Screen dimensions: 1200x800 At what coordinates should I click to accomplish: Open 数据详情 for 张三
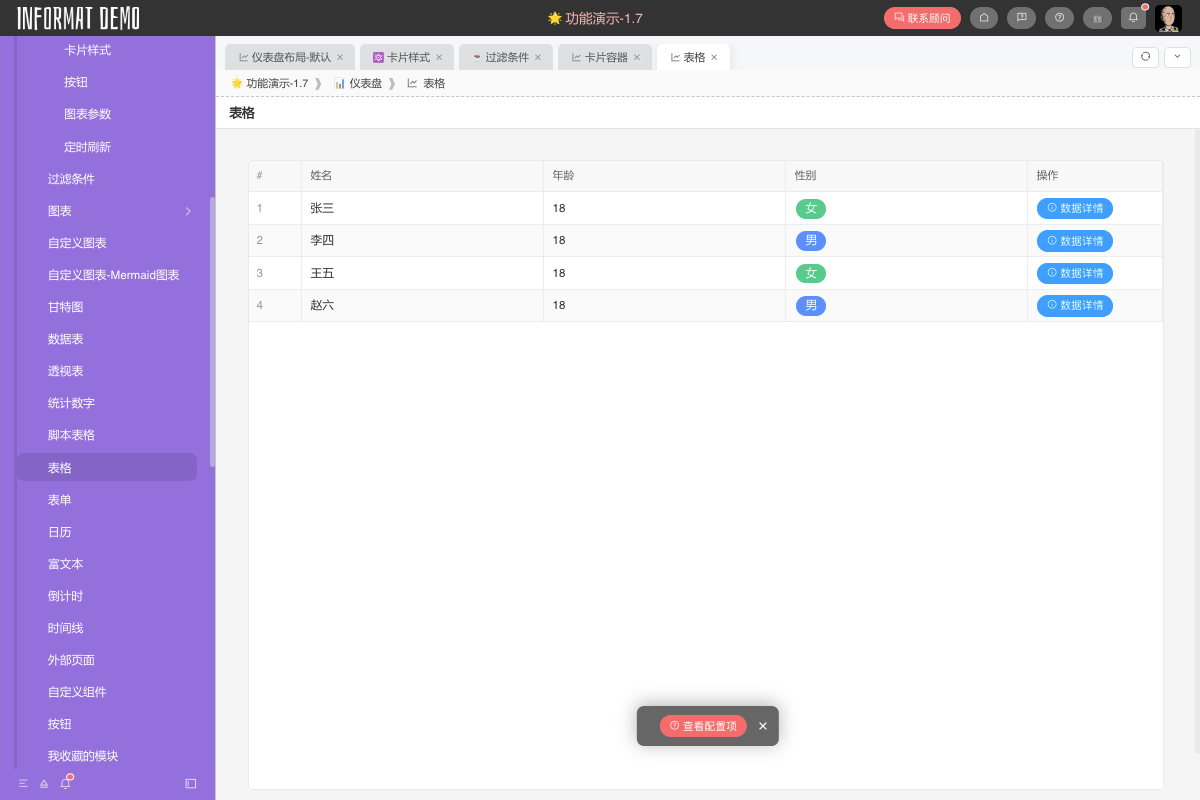click(x=1074, y=208)
